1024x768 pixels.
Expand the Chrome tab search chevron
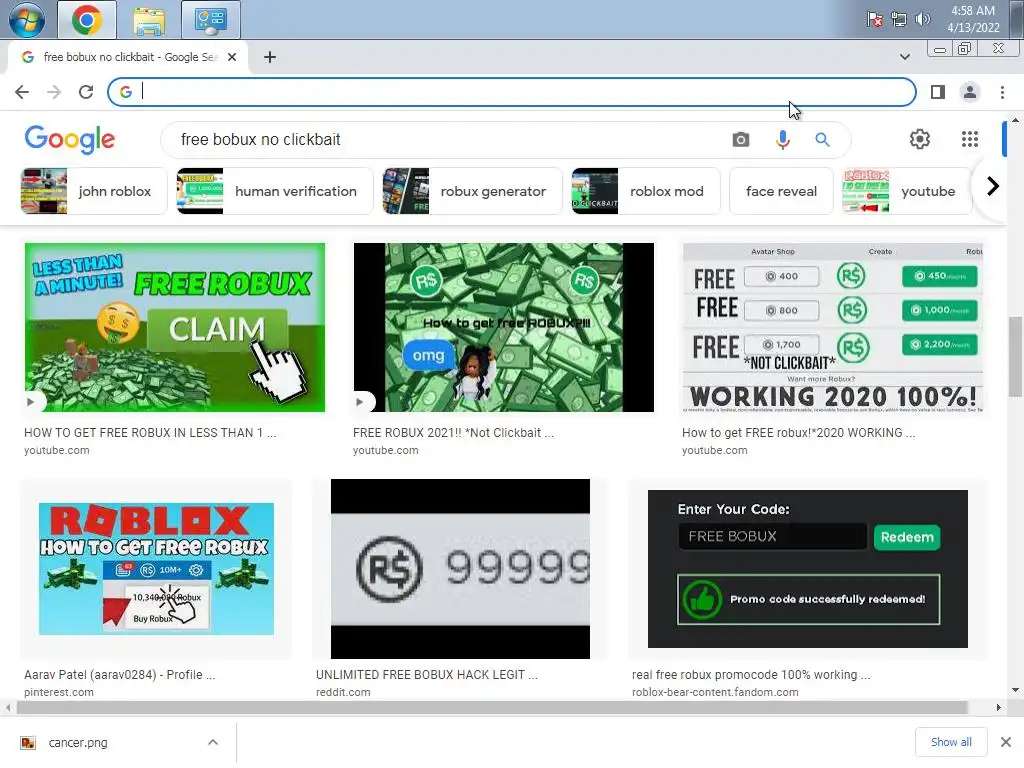(904, 57)
